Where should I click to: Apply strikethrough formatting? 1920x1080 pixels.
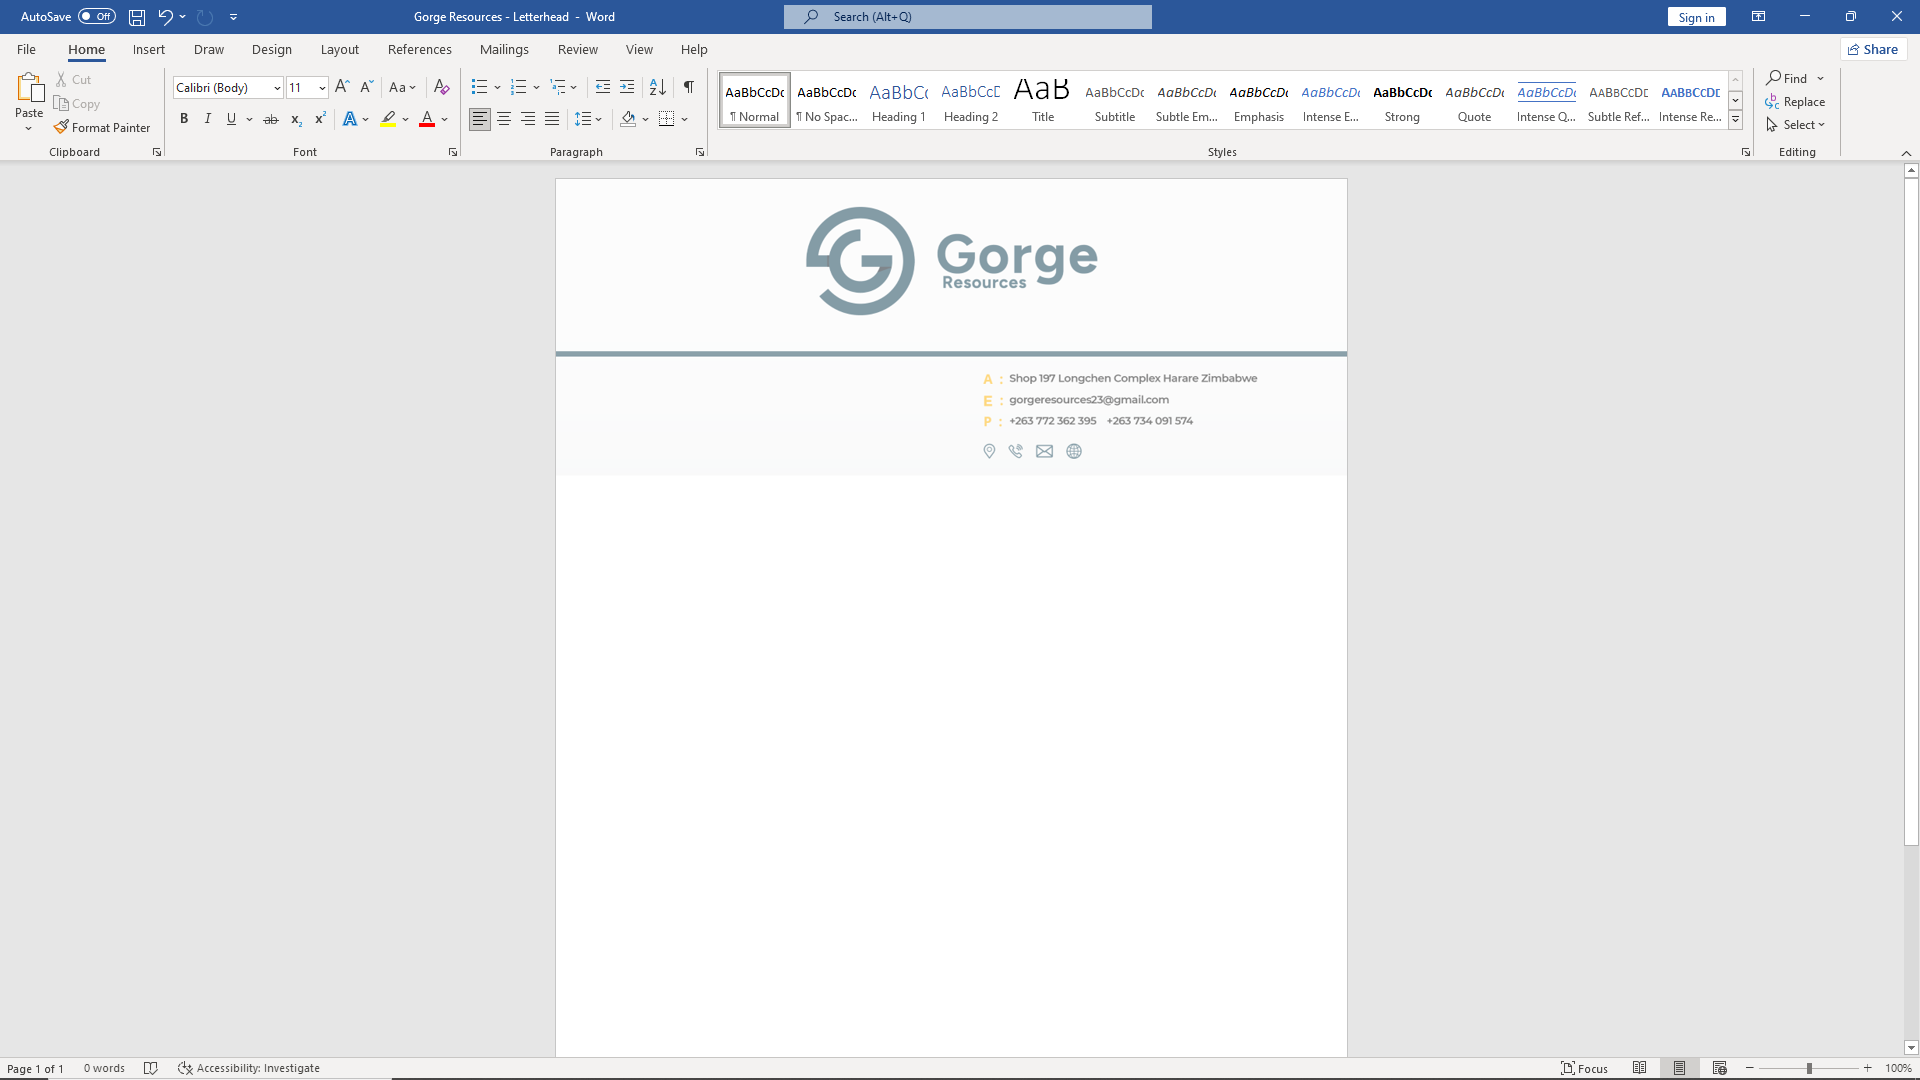click(270, 119)
